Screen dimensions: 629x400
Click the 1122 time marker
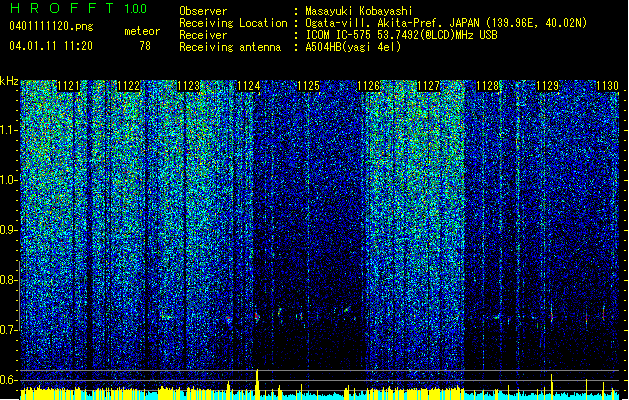pyautogui.click(x=128, y=86)
